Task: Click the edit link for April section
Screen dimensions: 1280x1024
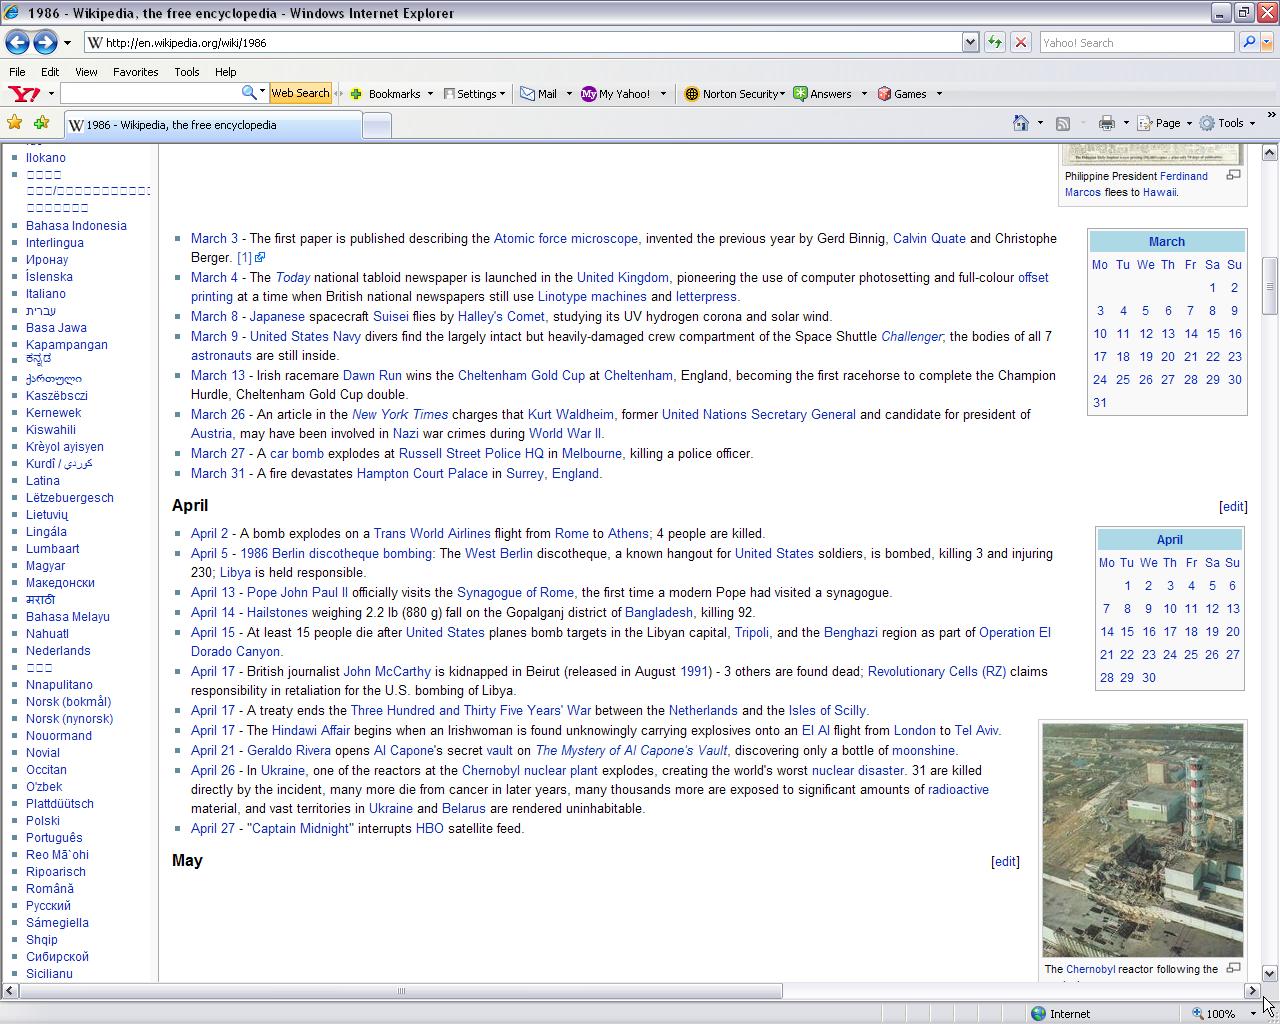Action: (x=1232, y=506)
